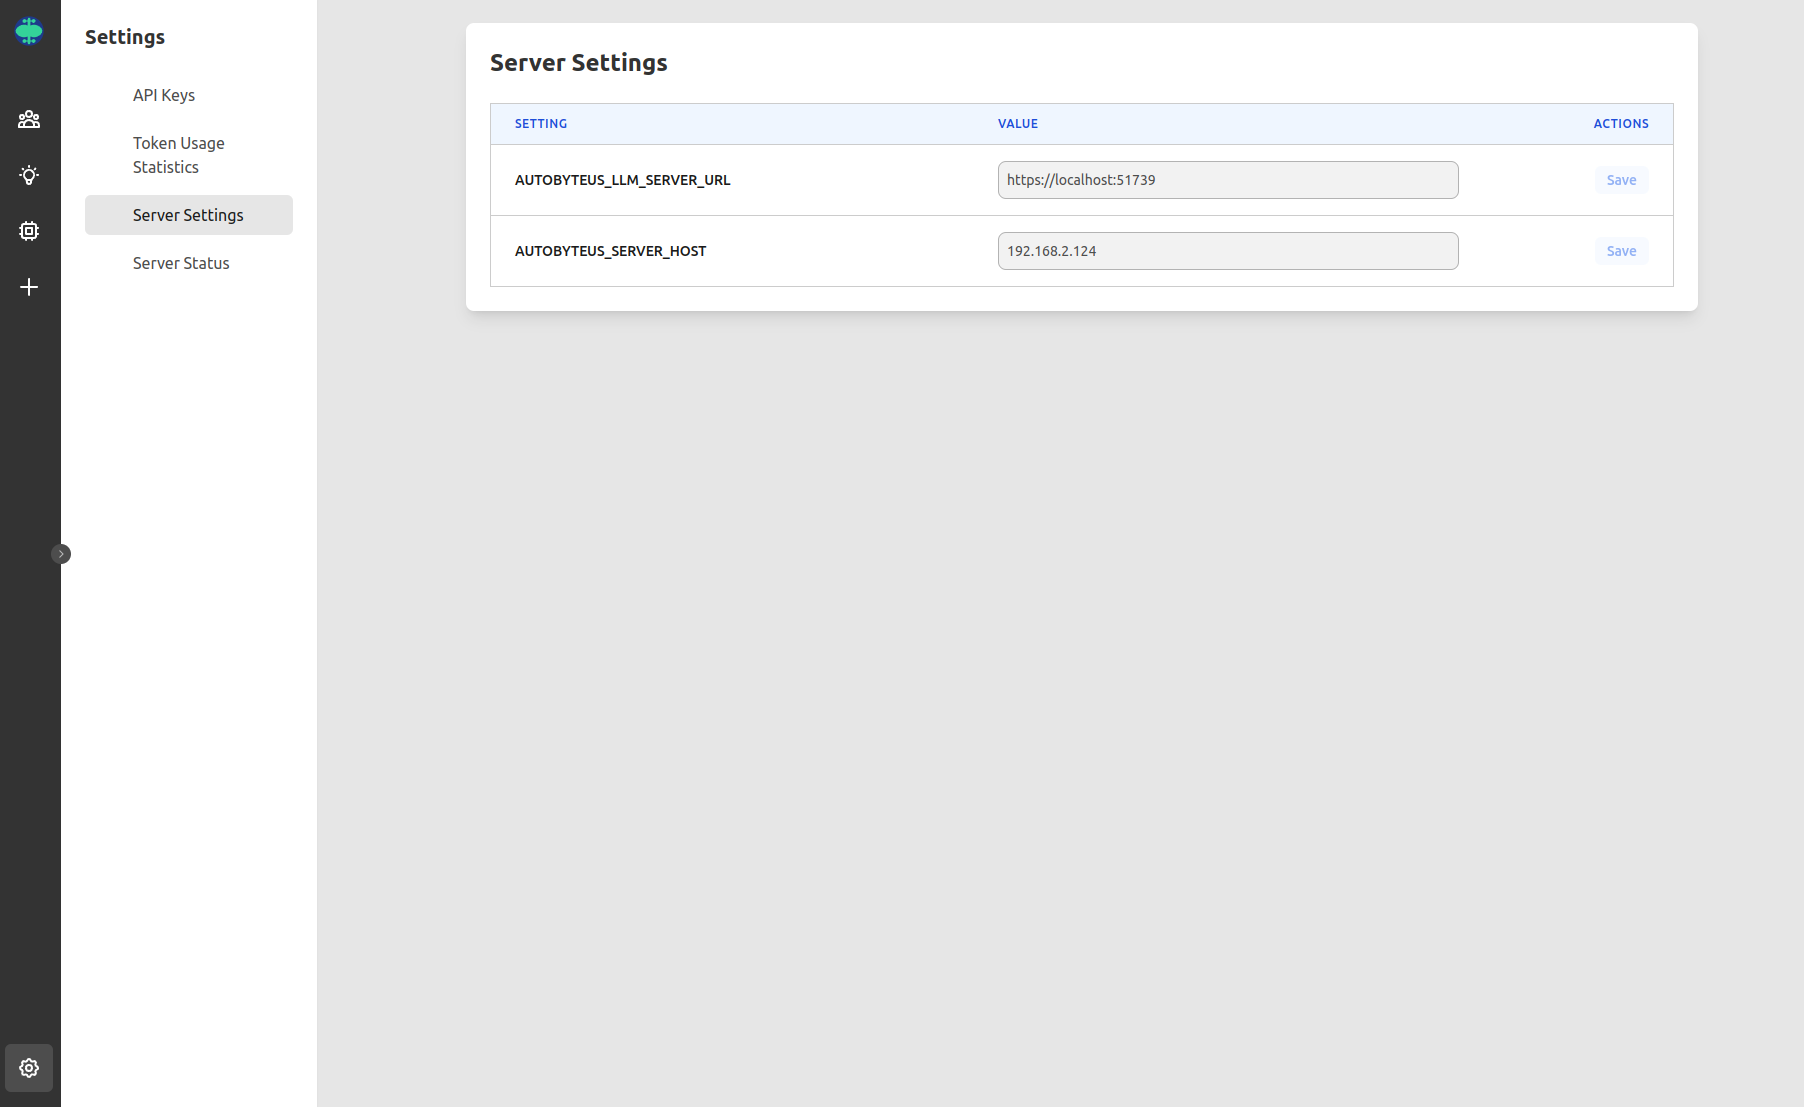This screenshot has width=1804, height=1107.
Task: Click the SETTING column header
Action: tap(540, 124)
